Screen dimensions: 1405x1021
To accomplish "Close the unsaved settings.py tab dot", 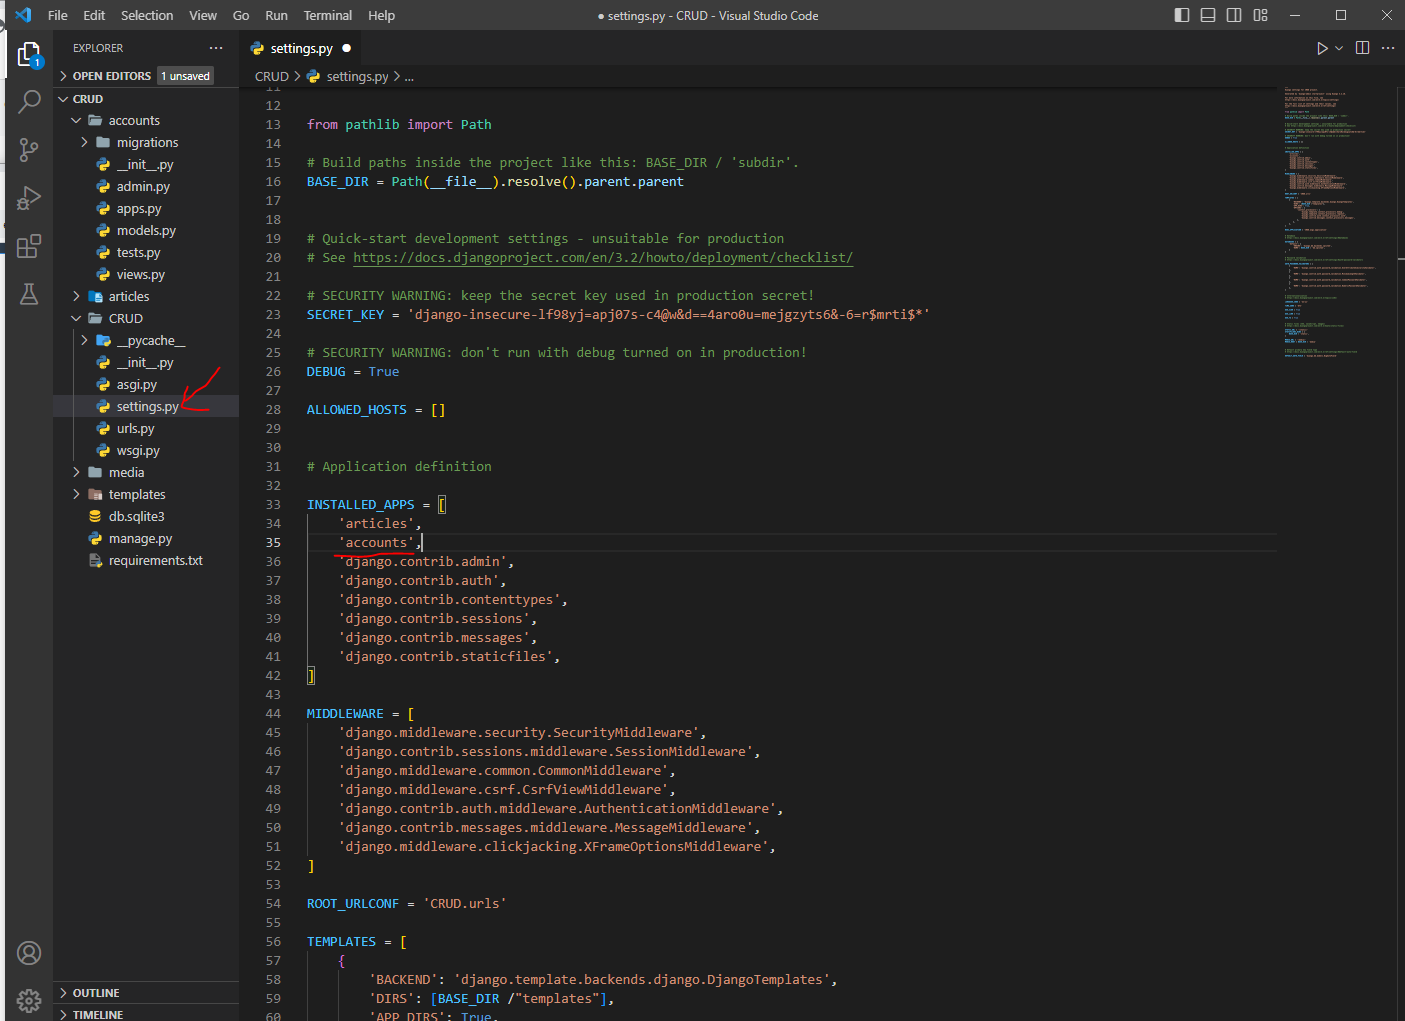I will [x=347, y=48].
